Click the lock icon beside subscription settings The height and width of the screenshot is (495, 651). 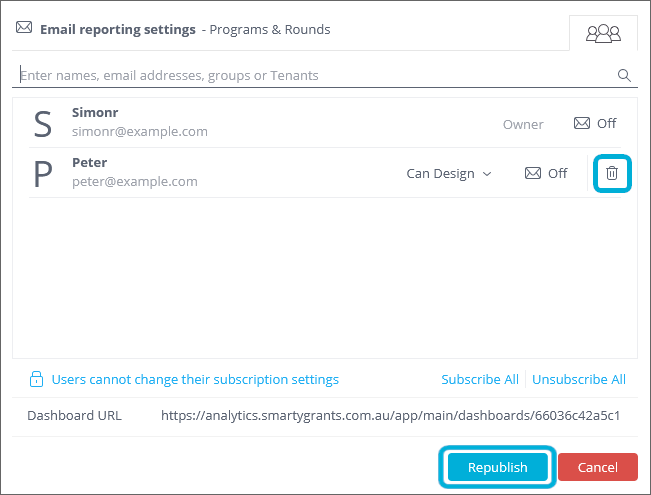coord(36,380)
